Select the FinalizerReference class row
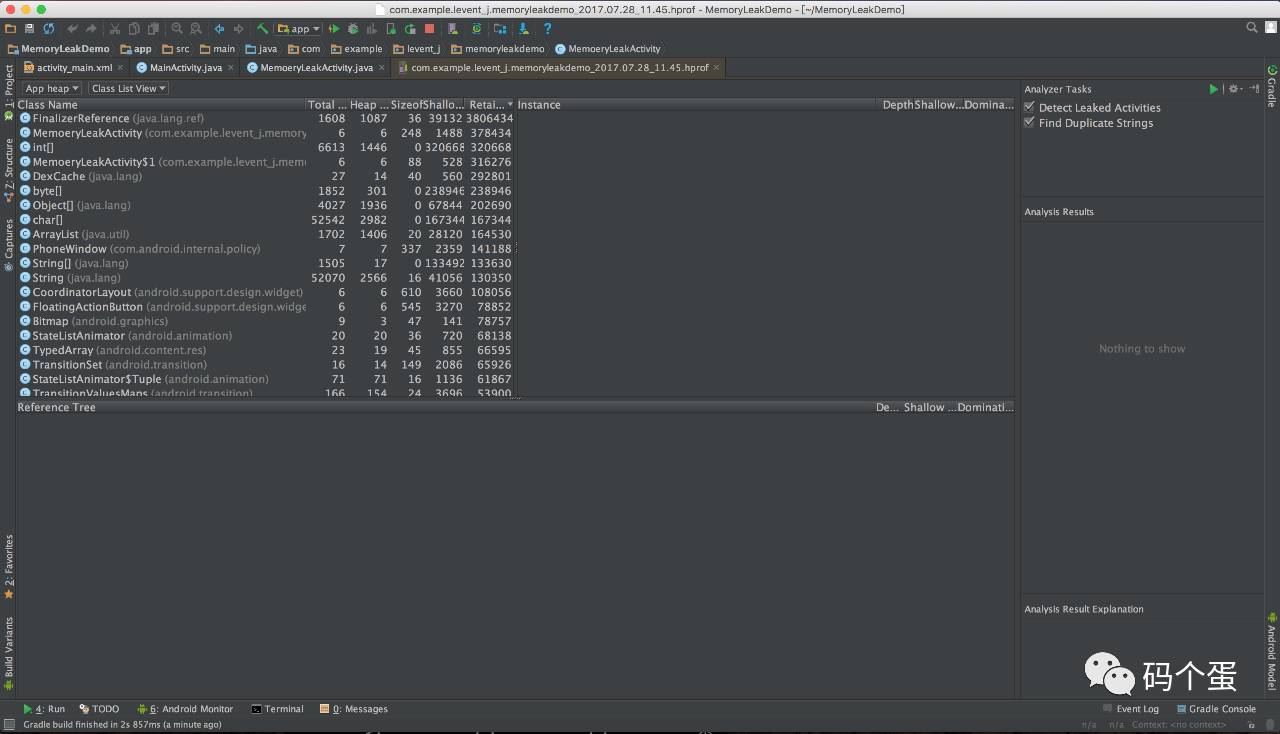Image resolution: width=1280 pixels, height=734 pixels. pyautogui.click(x=266, y=118)
